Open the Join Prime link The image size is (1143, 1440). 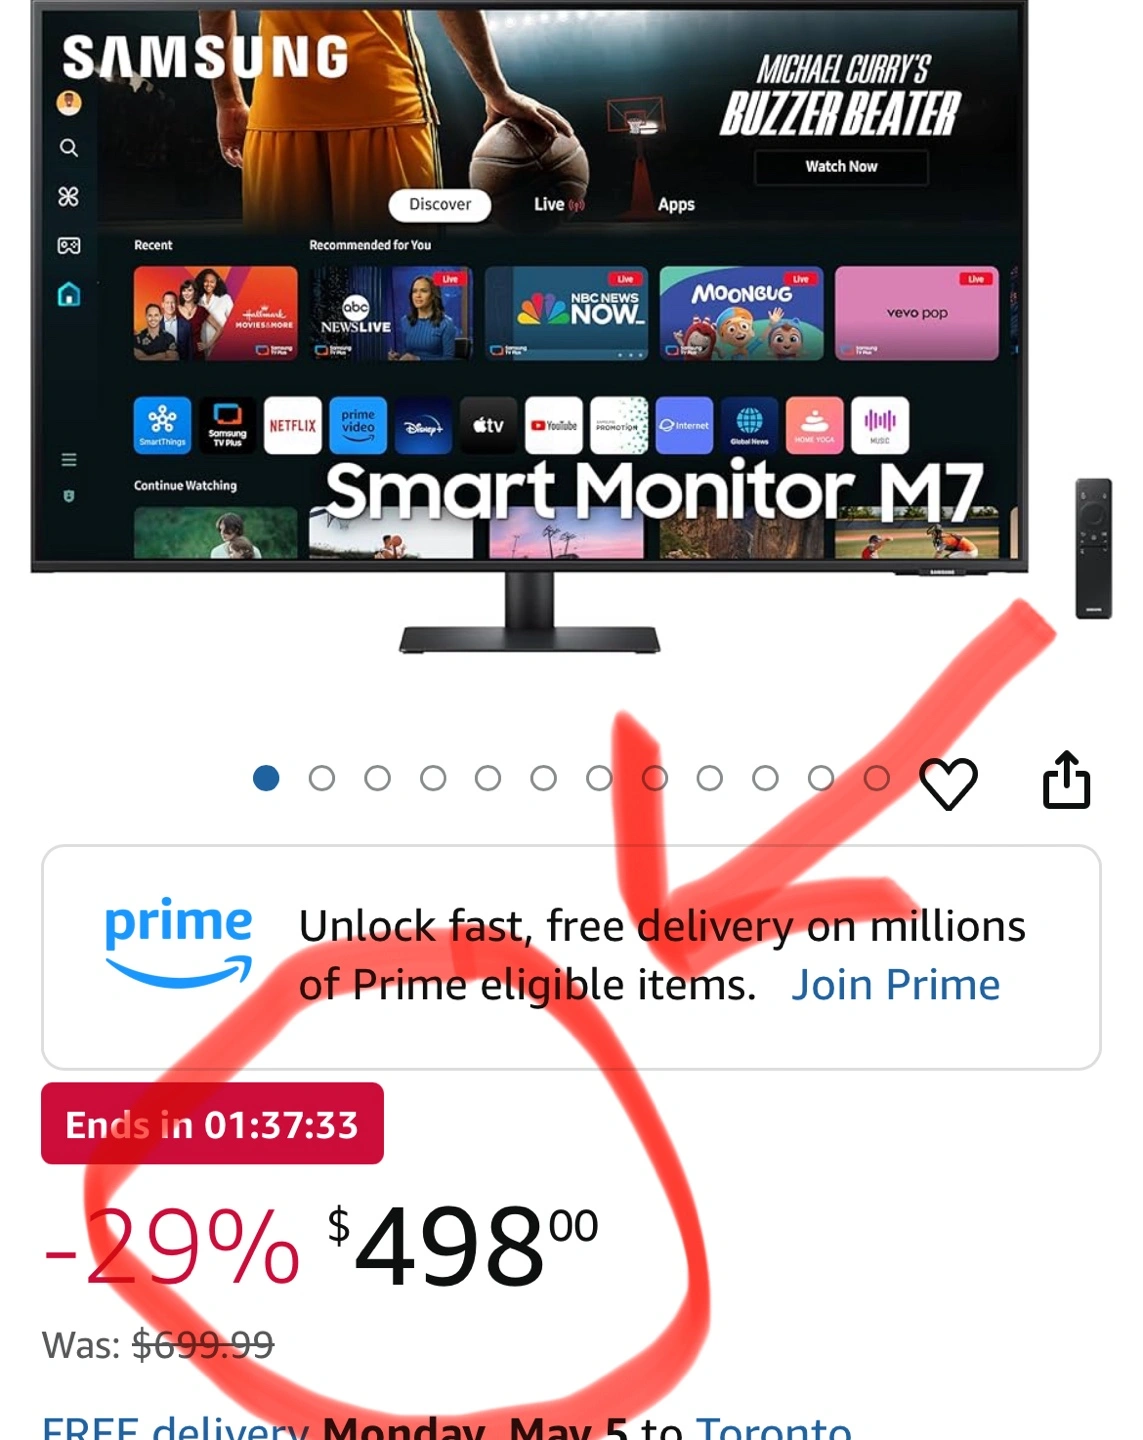coord(895,985)
